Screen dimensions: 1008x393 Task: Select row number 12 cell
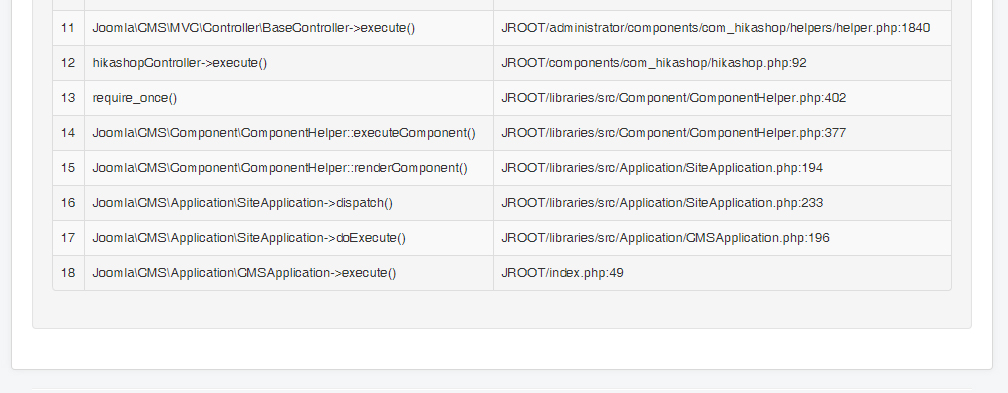[68, 63]
